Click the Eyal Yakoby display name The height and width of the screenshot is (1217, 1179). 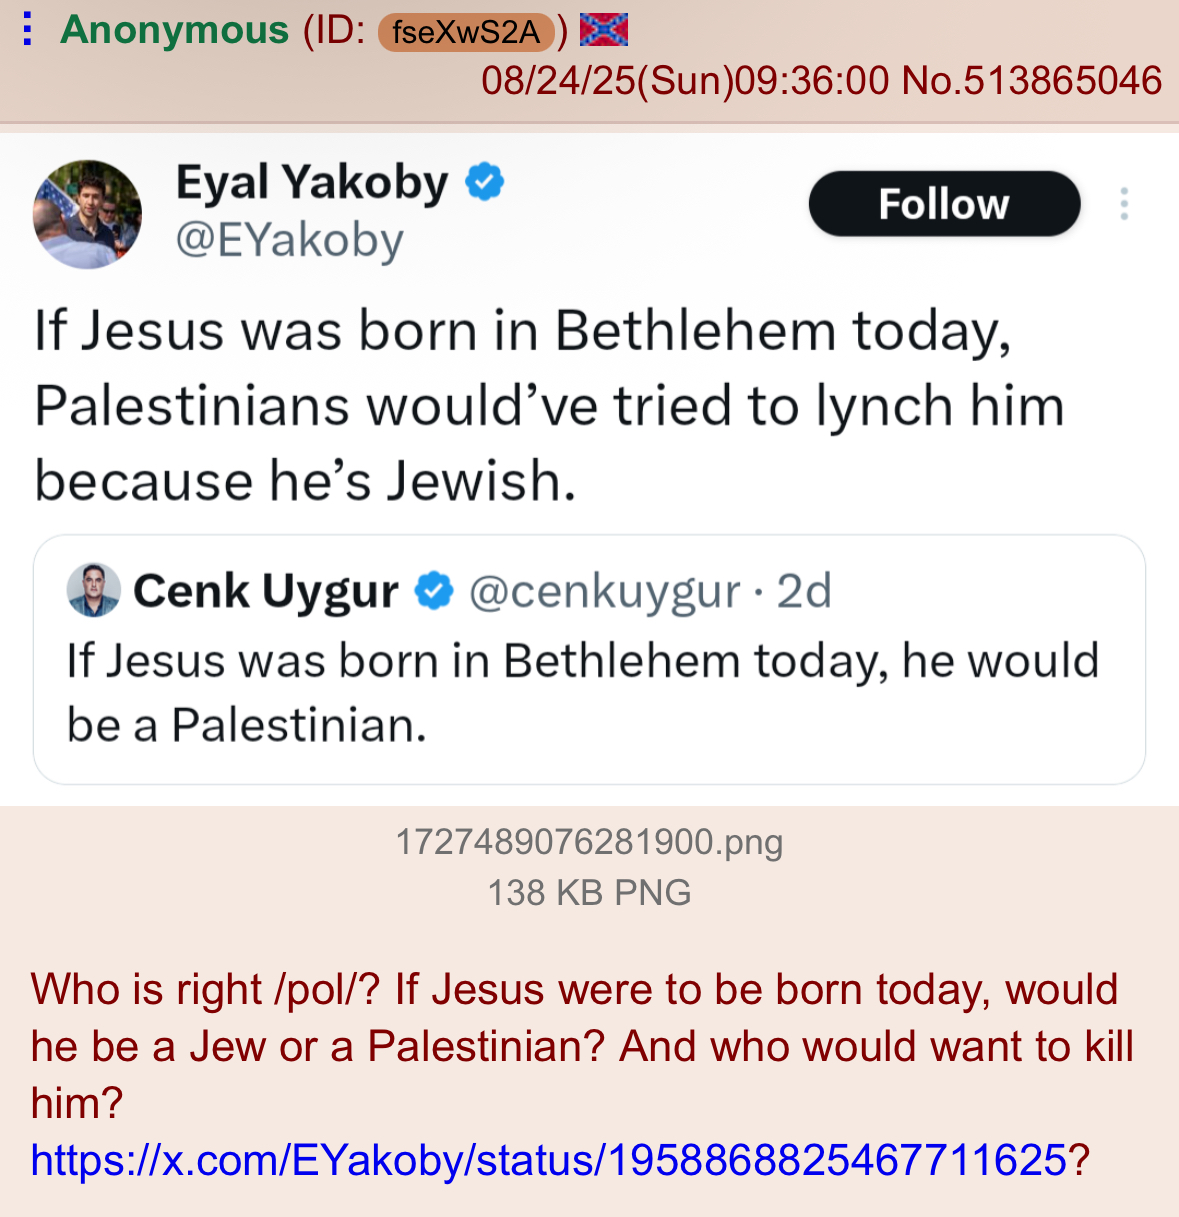tap(312, 183)
